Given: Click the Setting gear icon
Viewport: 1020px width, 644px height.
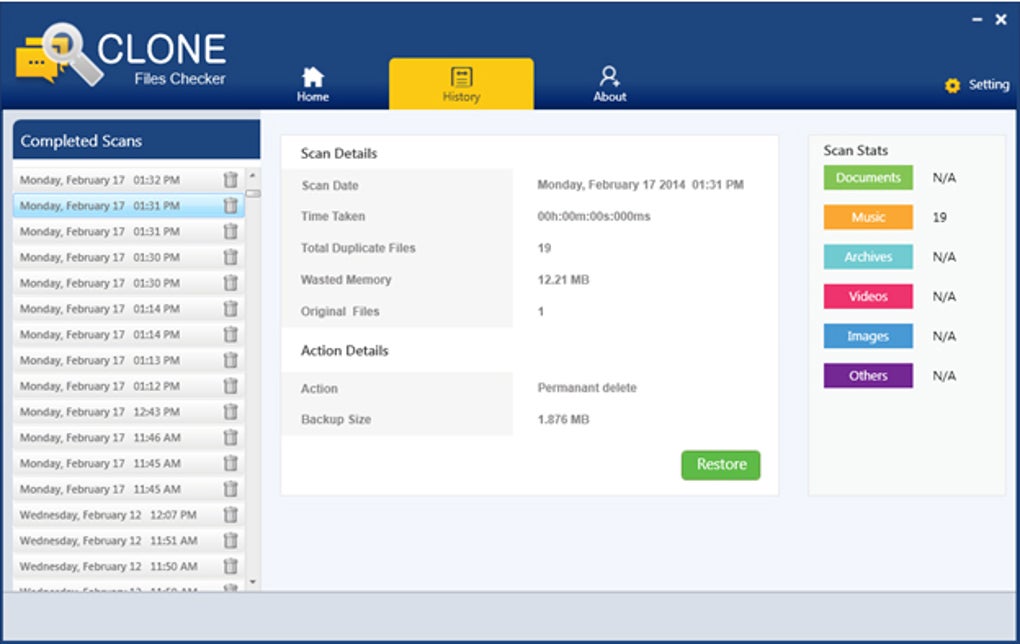Looking at the screenshot, I should click(952, 85).
